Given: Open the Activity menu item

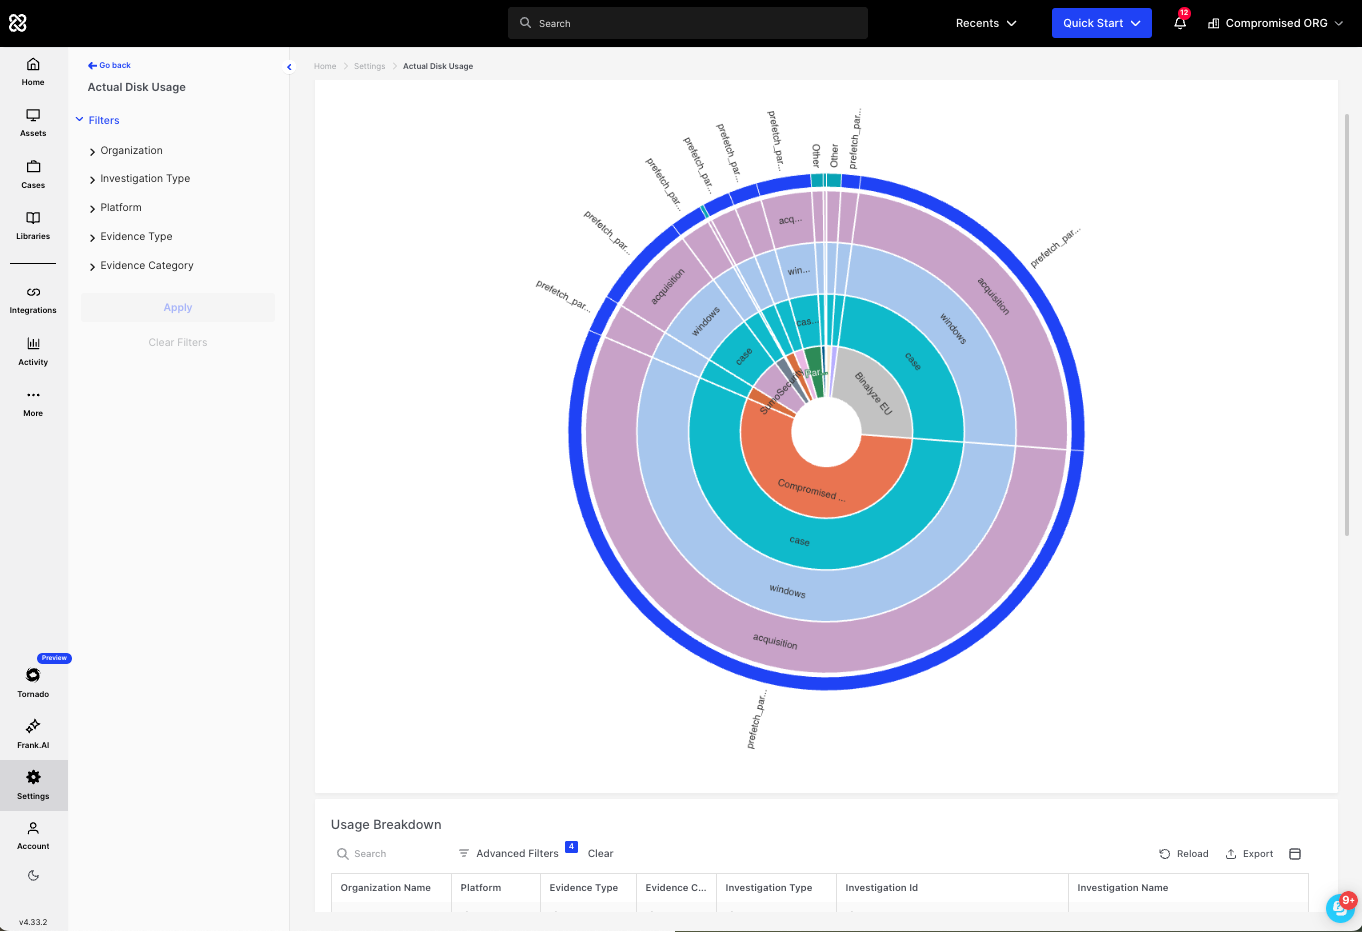Looking at the screenshot, I should tap(33, 350).
